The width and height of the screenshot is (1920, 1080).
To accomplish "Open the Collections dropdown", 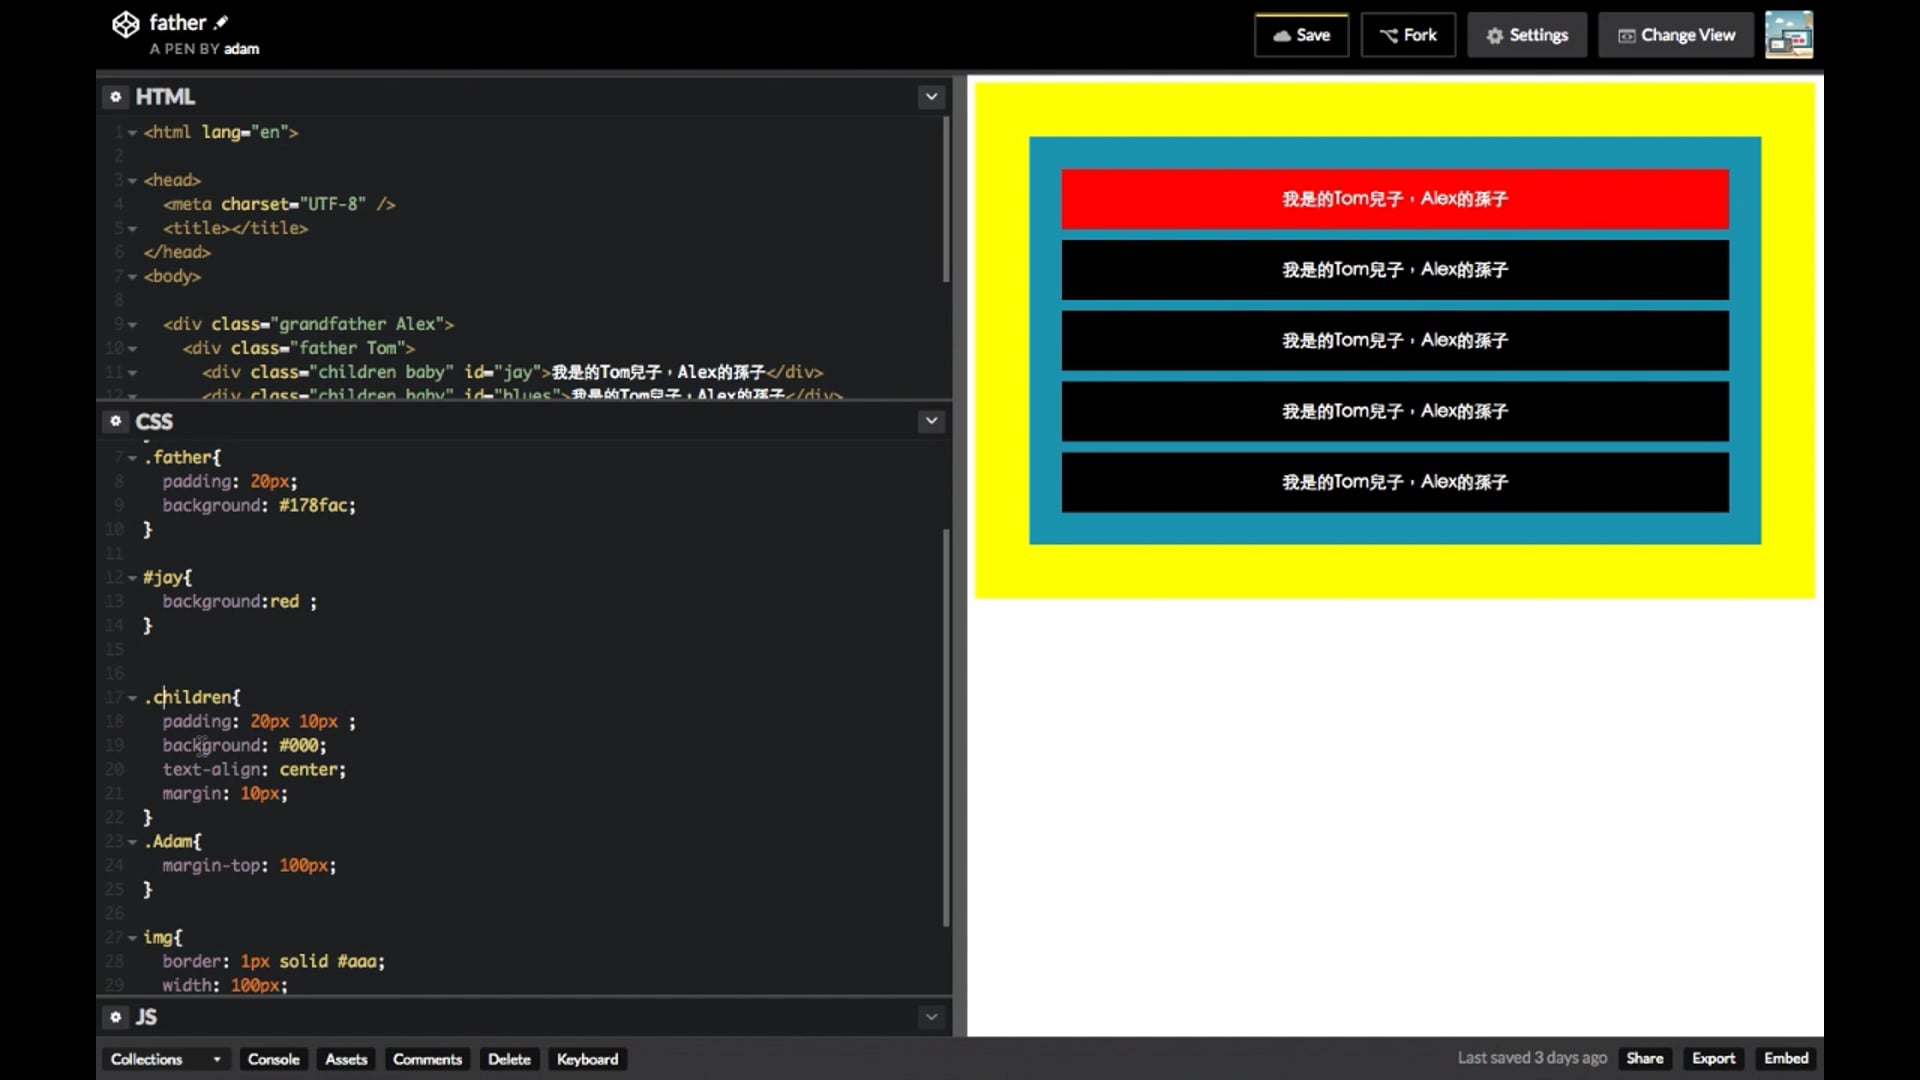I will coord(165,1059).
